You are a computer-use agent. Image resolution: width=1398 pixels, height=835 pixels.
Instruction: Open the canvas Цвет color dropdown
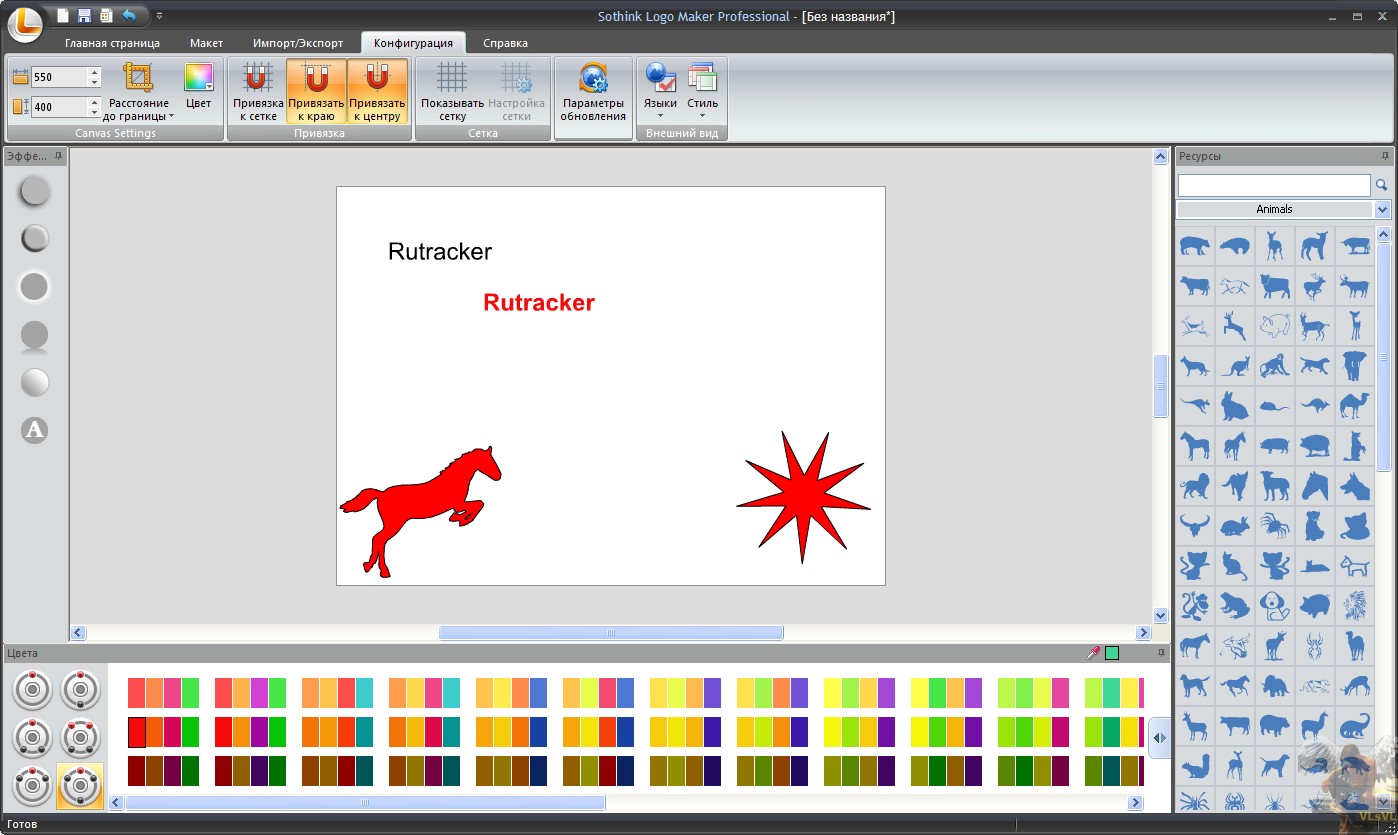[x=198, y=88]
